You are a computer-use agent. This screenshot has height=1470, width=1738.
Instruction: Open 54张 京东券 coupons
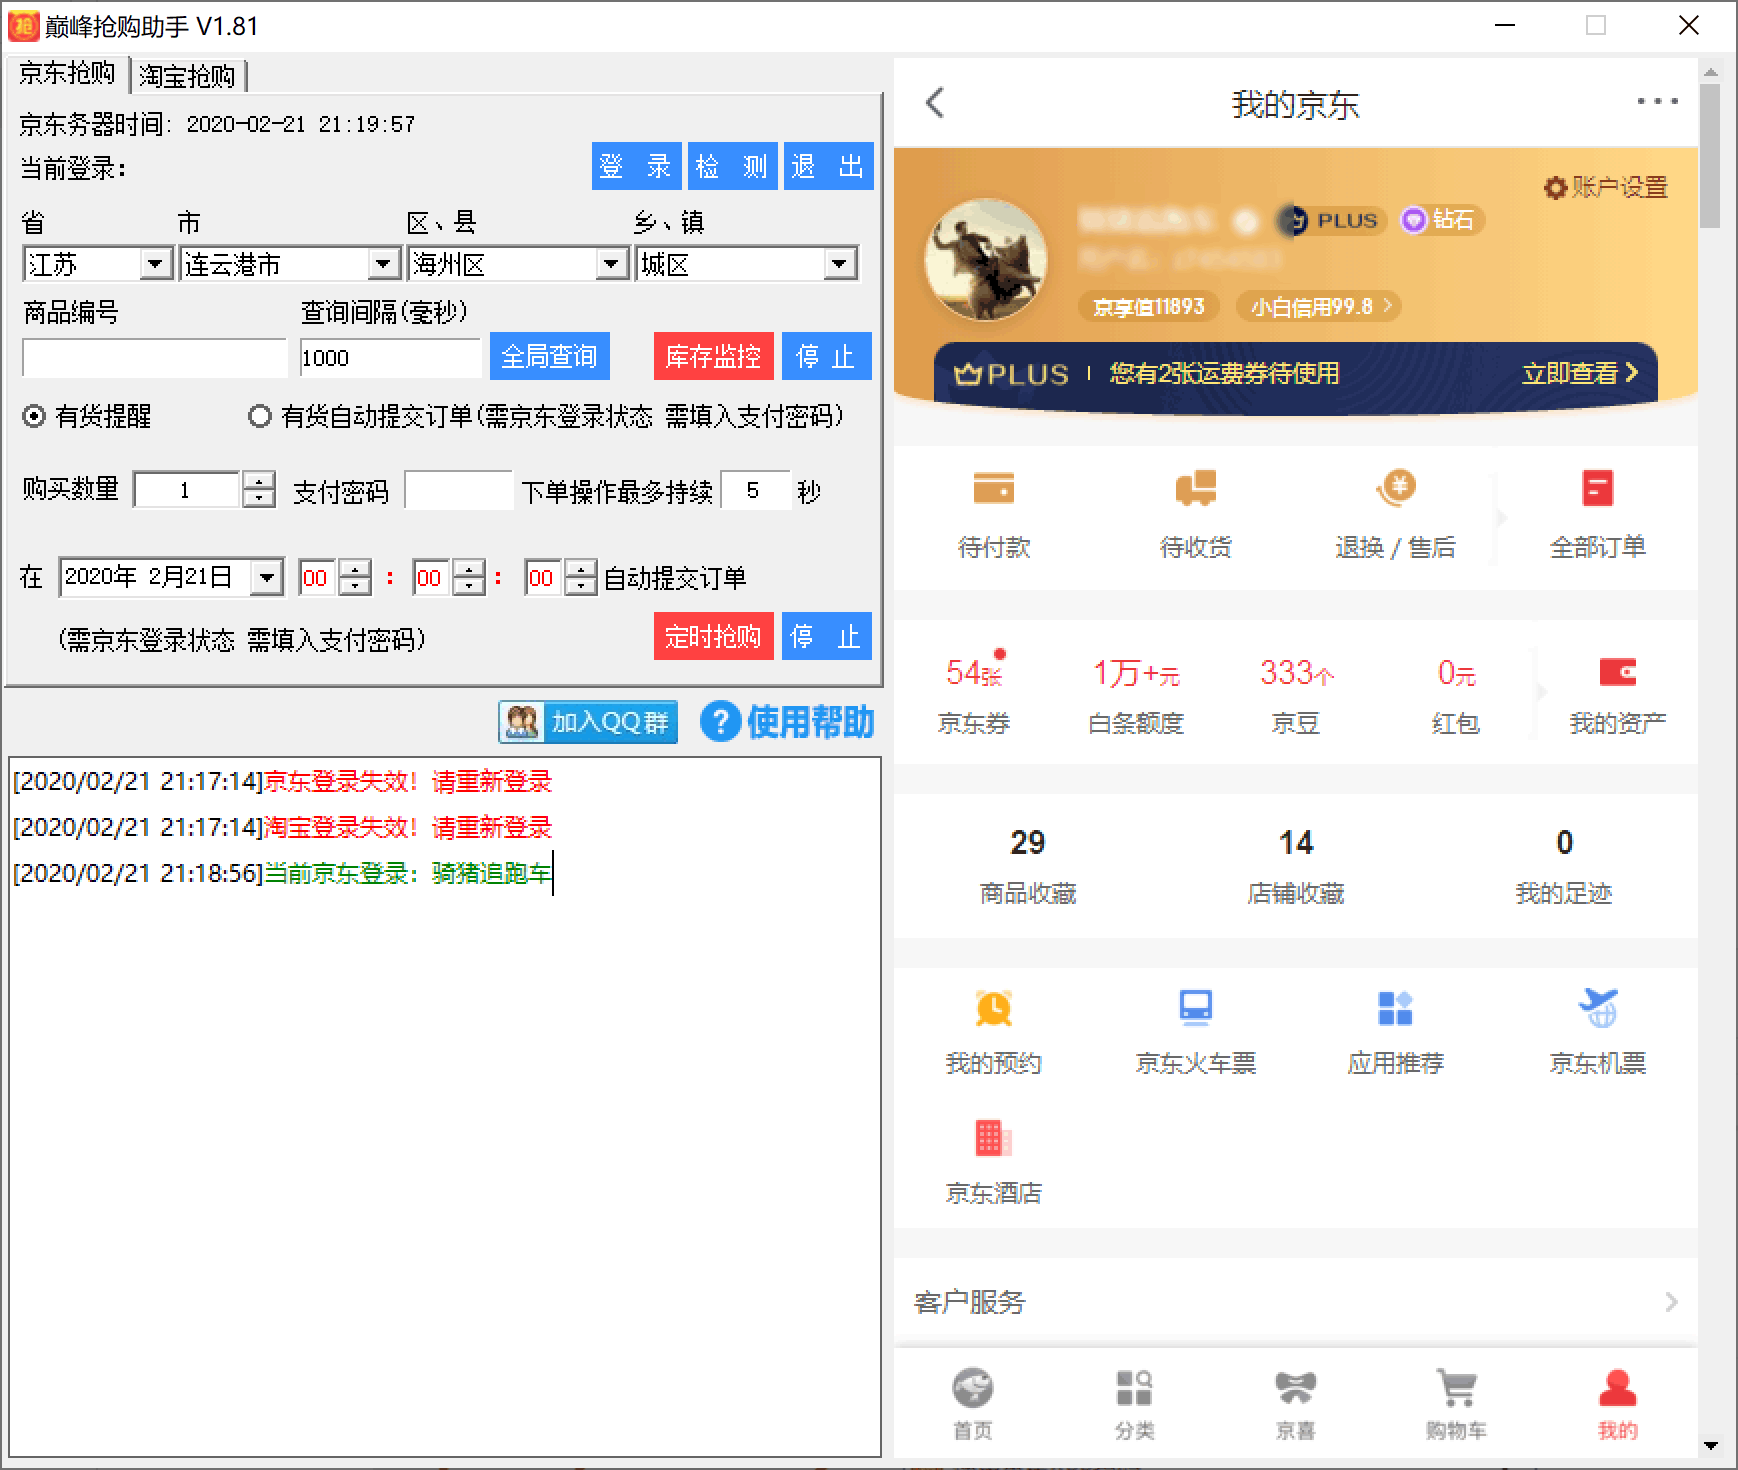[x=973, y=695]
